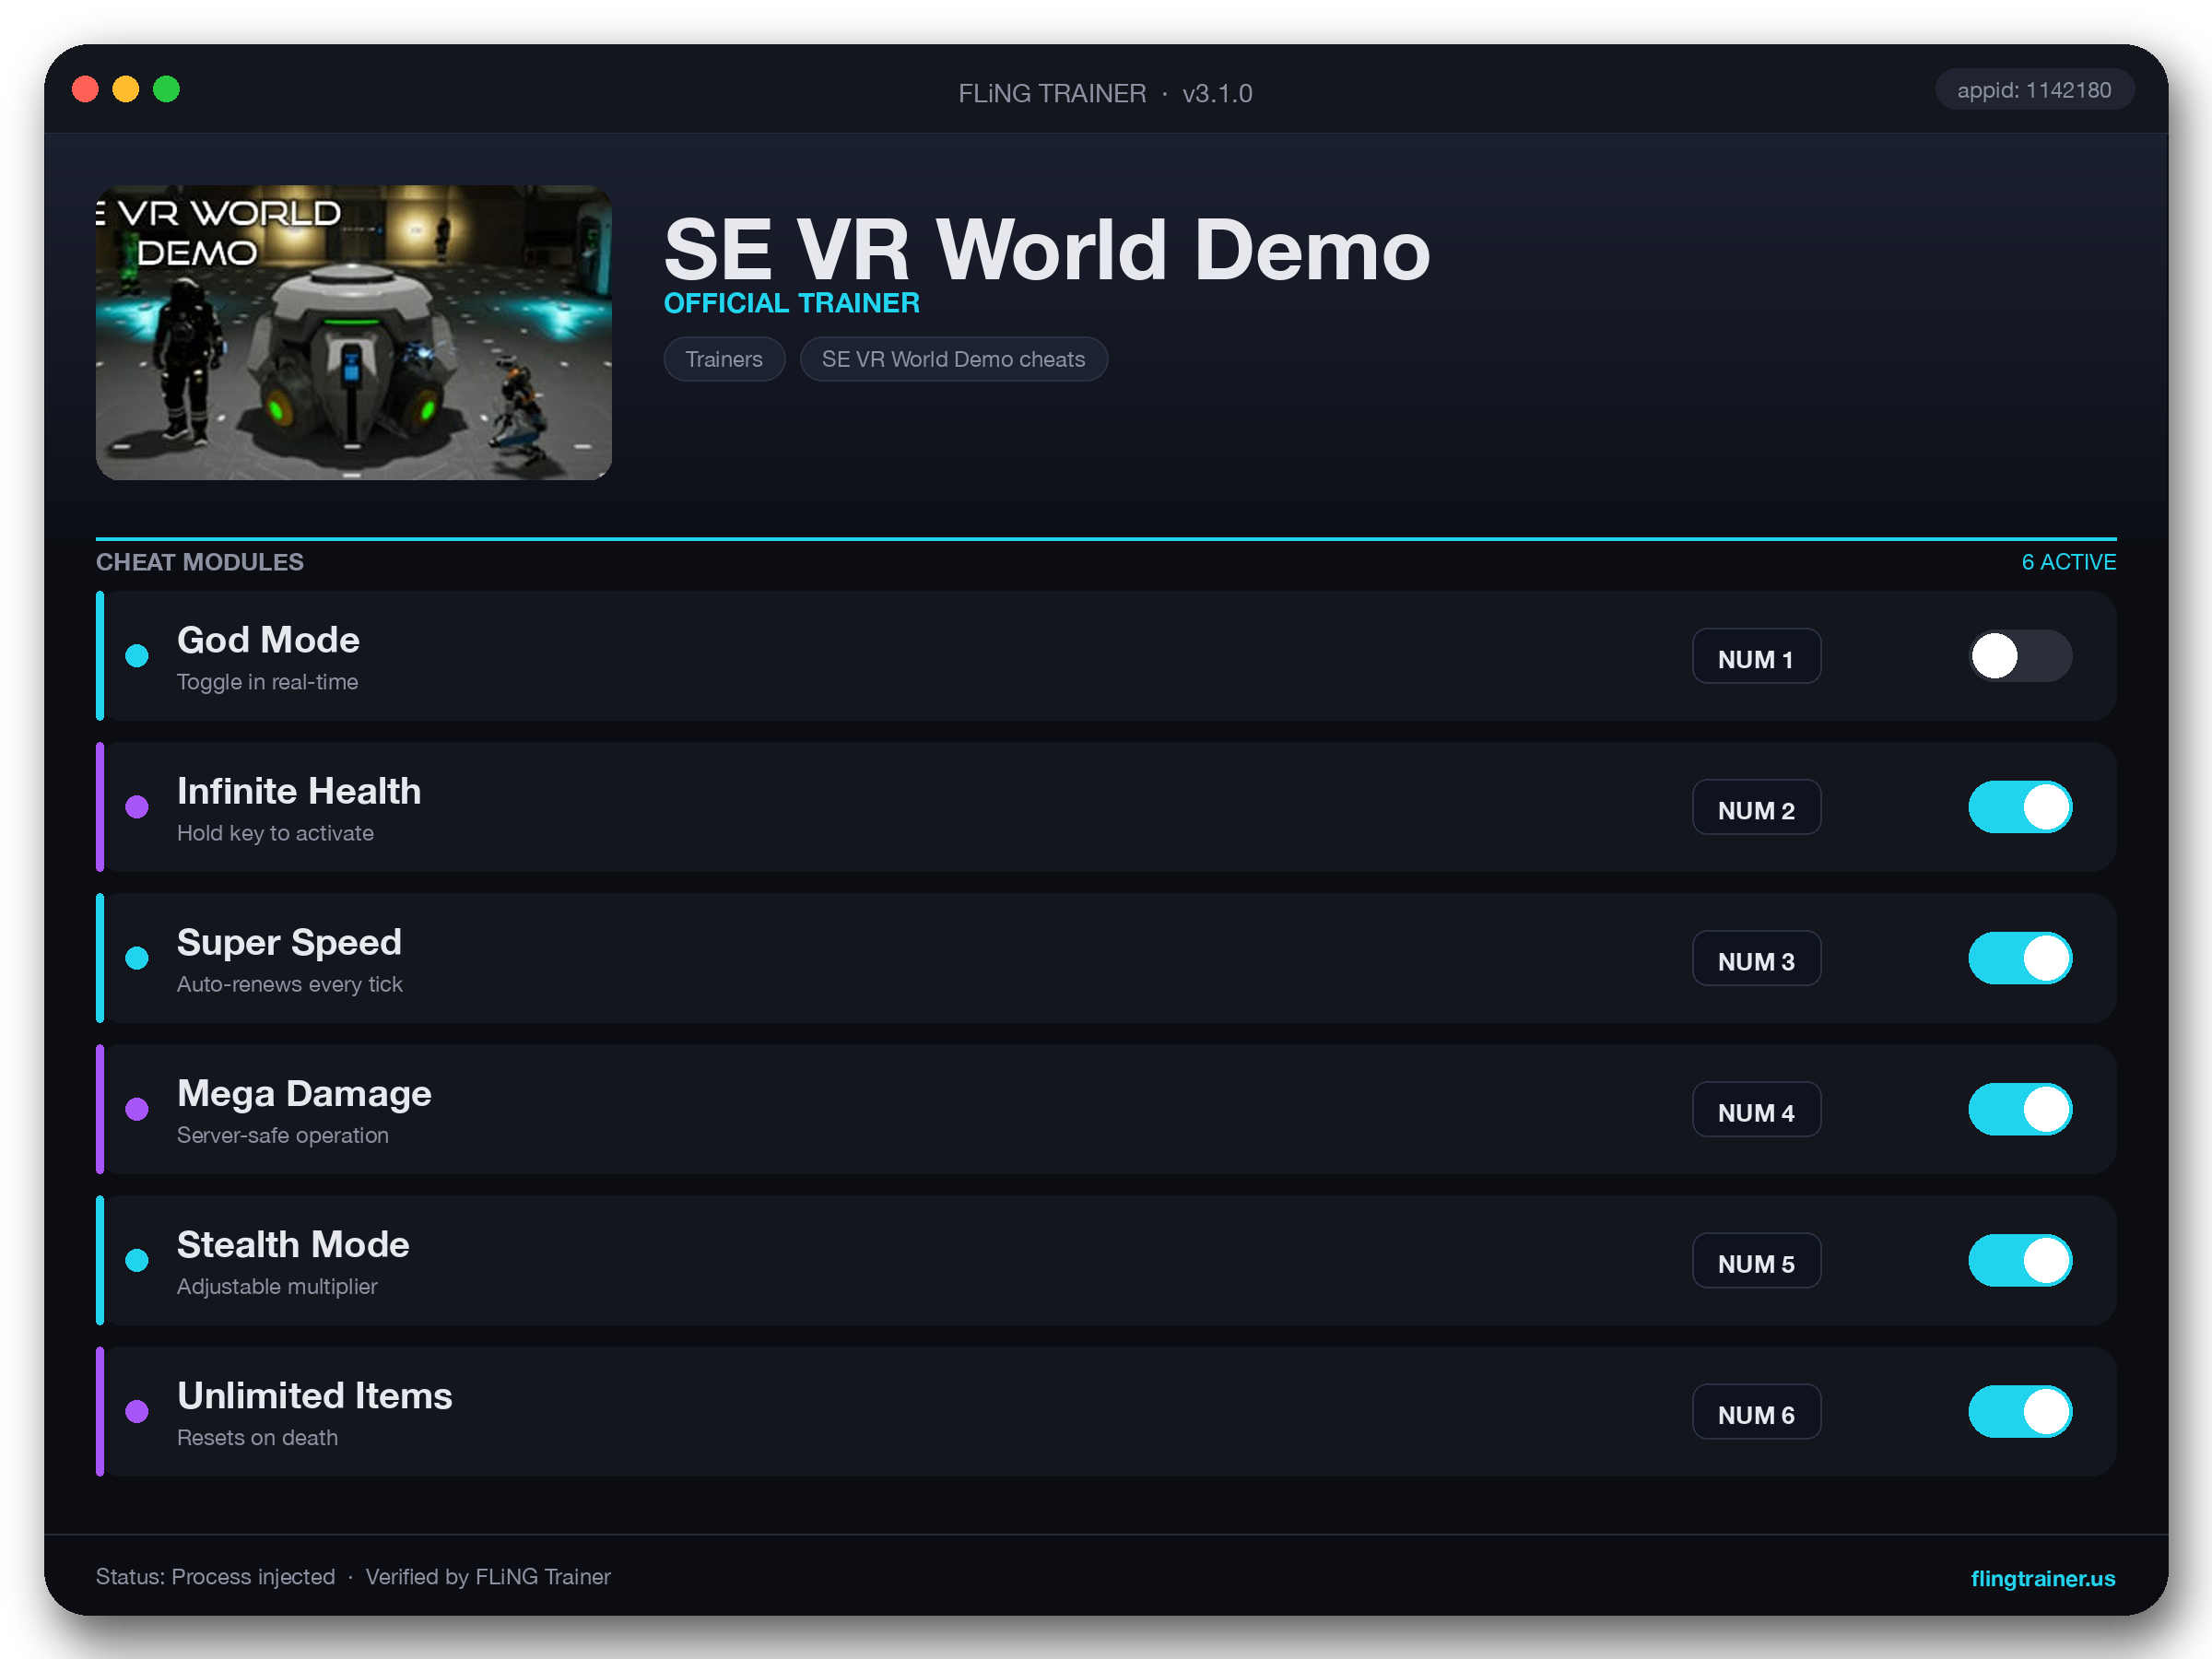This screenshot has width=2212, height=1659.
Task: Close the window with red button
Action: [85, 89]
